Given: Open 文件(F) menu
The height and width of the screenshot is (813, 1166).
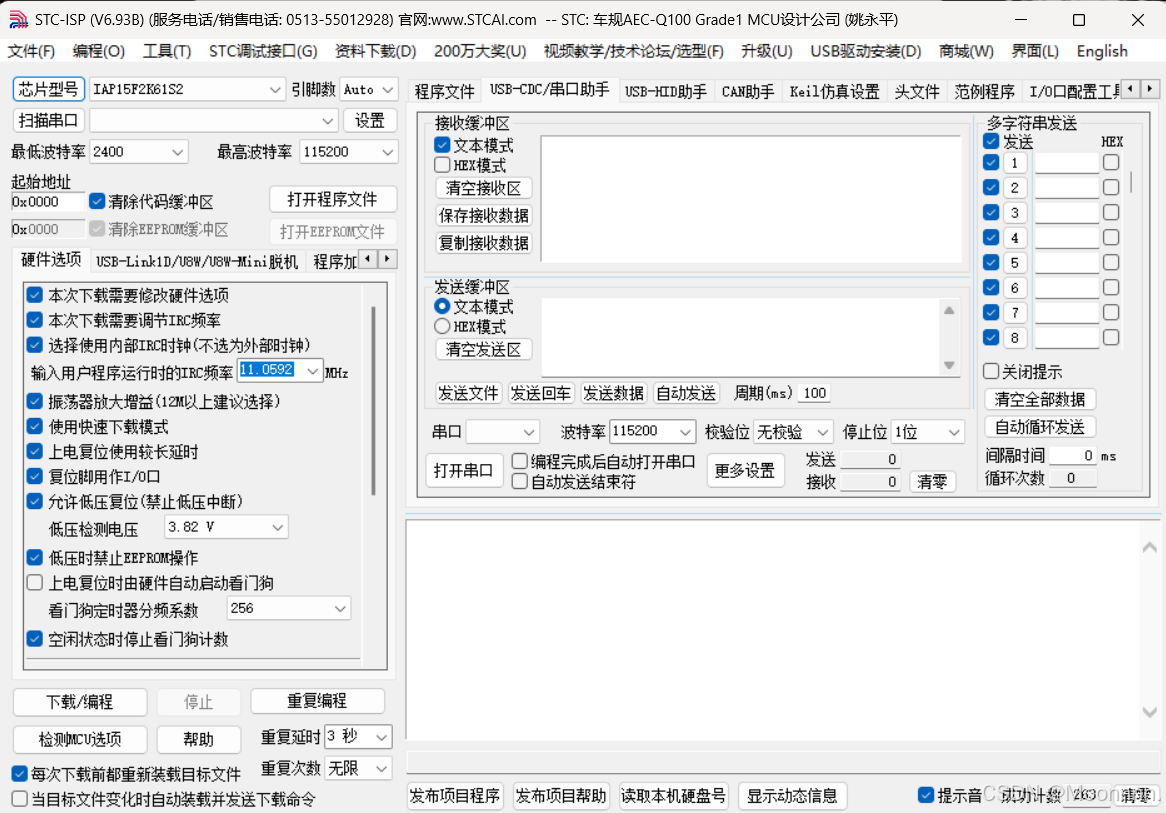Looking at the screenshot, I should pos(31,51).
